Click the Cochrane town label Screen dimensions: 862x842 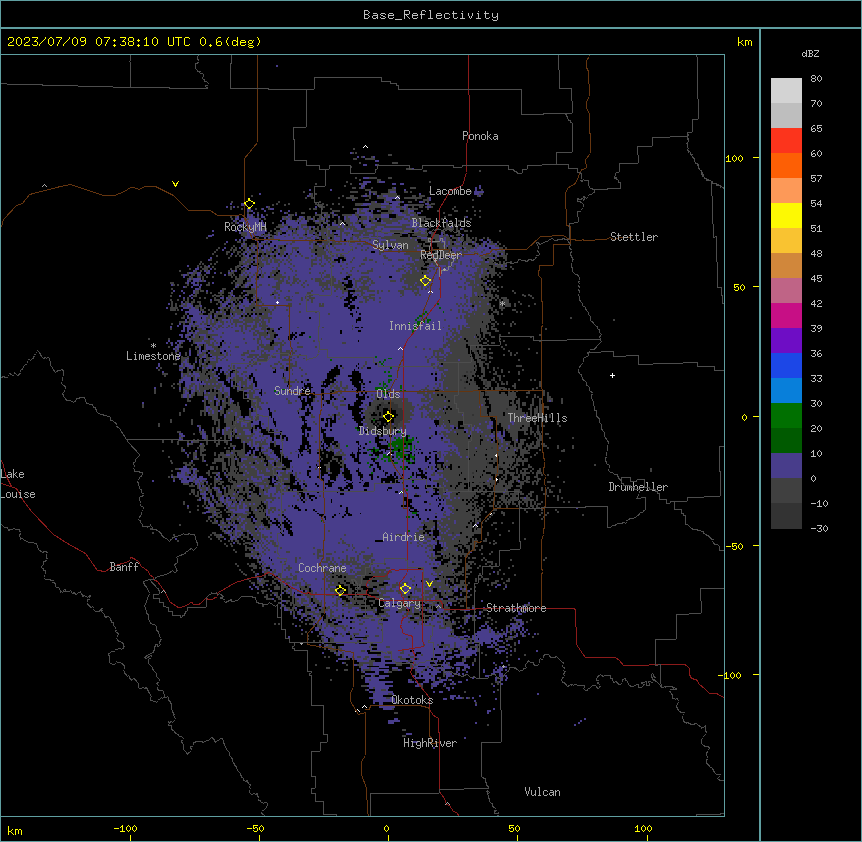[322, 568]
